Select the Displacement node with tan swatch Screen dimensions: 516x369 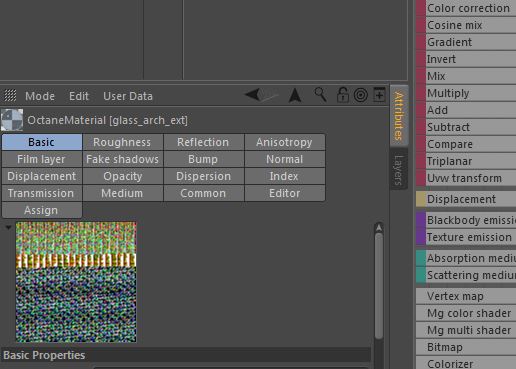coord(466,199)
